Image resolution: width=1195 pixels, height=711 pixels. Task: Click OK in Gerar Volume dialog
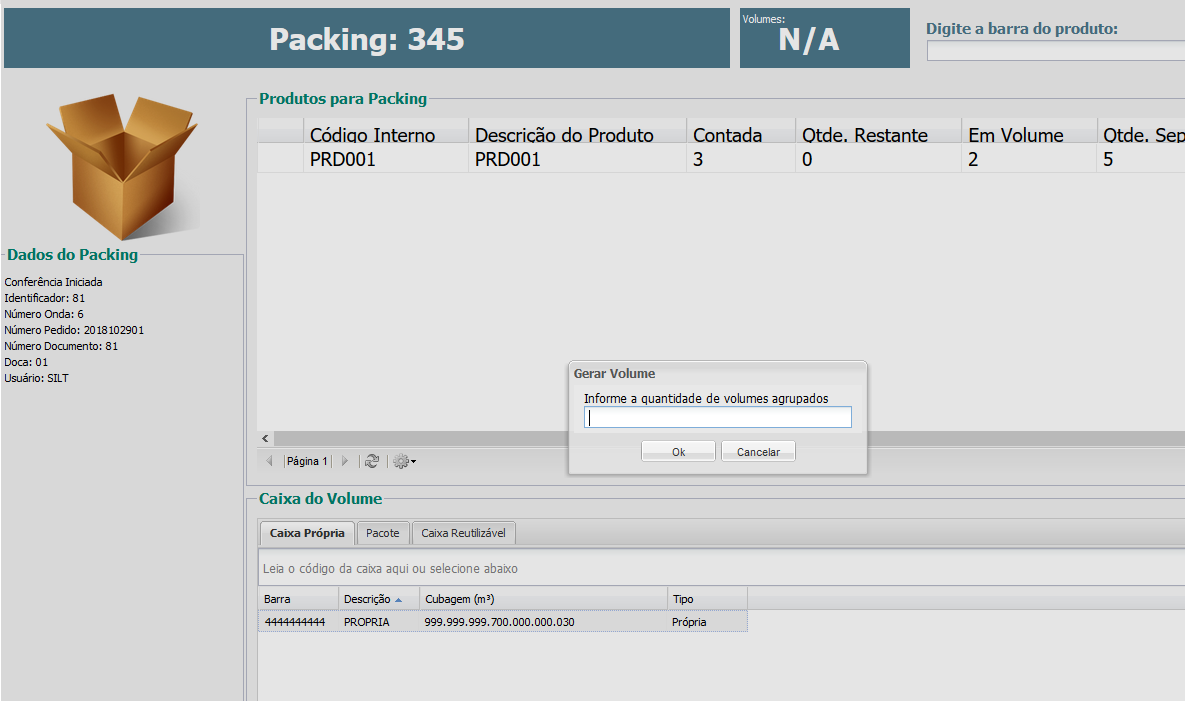pos(678,452)
